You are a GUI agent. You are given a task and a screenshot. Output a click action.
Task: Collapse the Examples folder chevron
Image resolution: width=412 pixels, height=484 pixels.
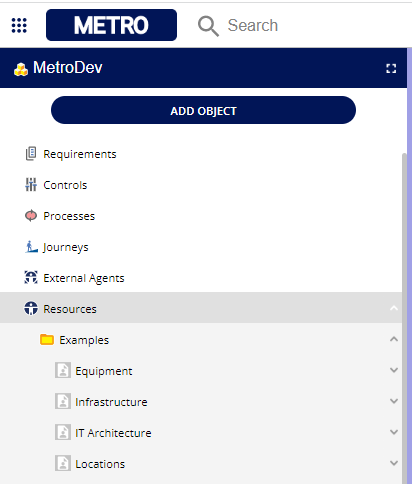click(x=394, y=339)
